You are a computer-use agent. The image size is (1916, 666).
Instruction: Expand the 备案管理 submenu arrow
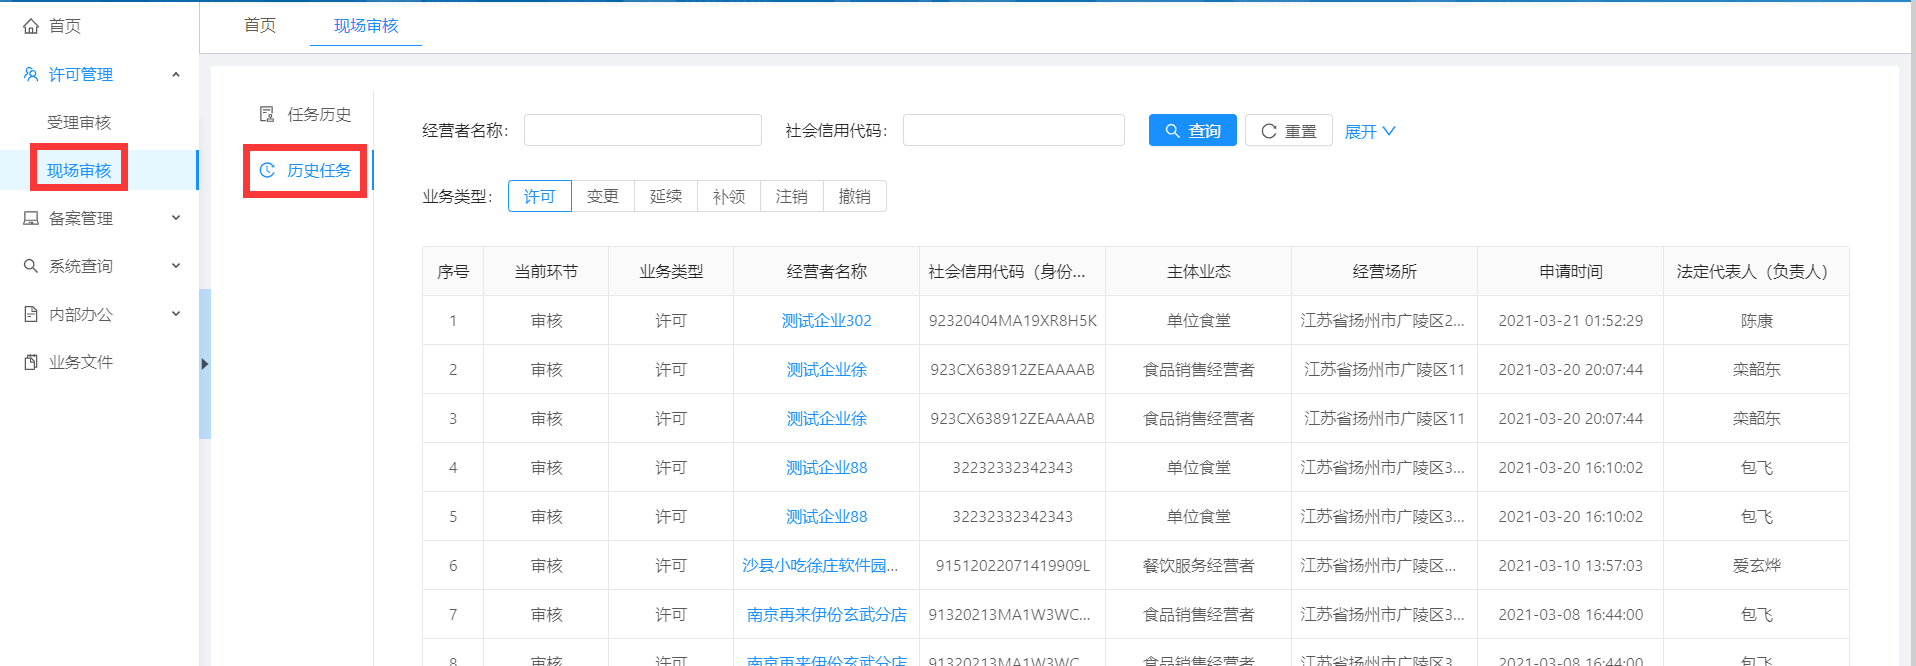click(x=176, y=218)
